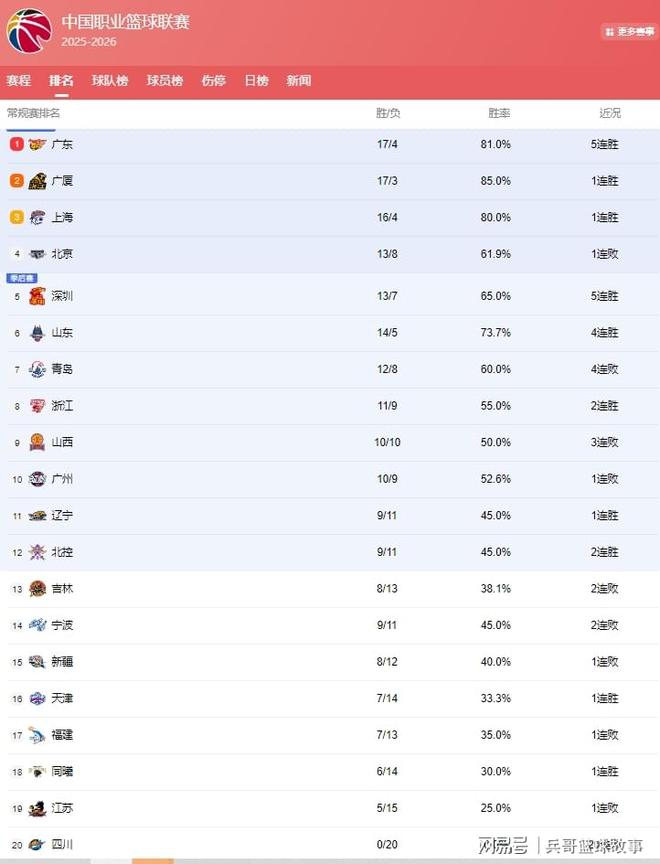Open the 辽宁 team link
This screenshot has width=660, height=864.
point(62,516)
